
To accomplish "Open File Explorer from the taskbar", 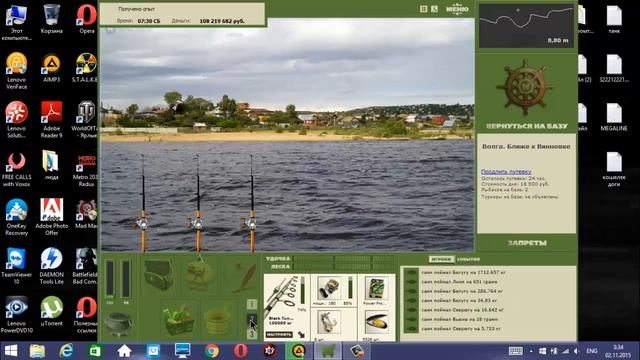I will point(37,351).
